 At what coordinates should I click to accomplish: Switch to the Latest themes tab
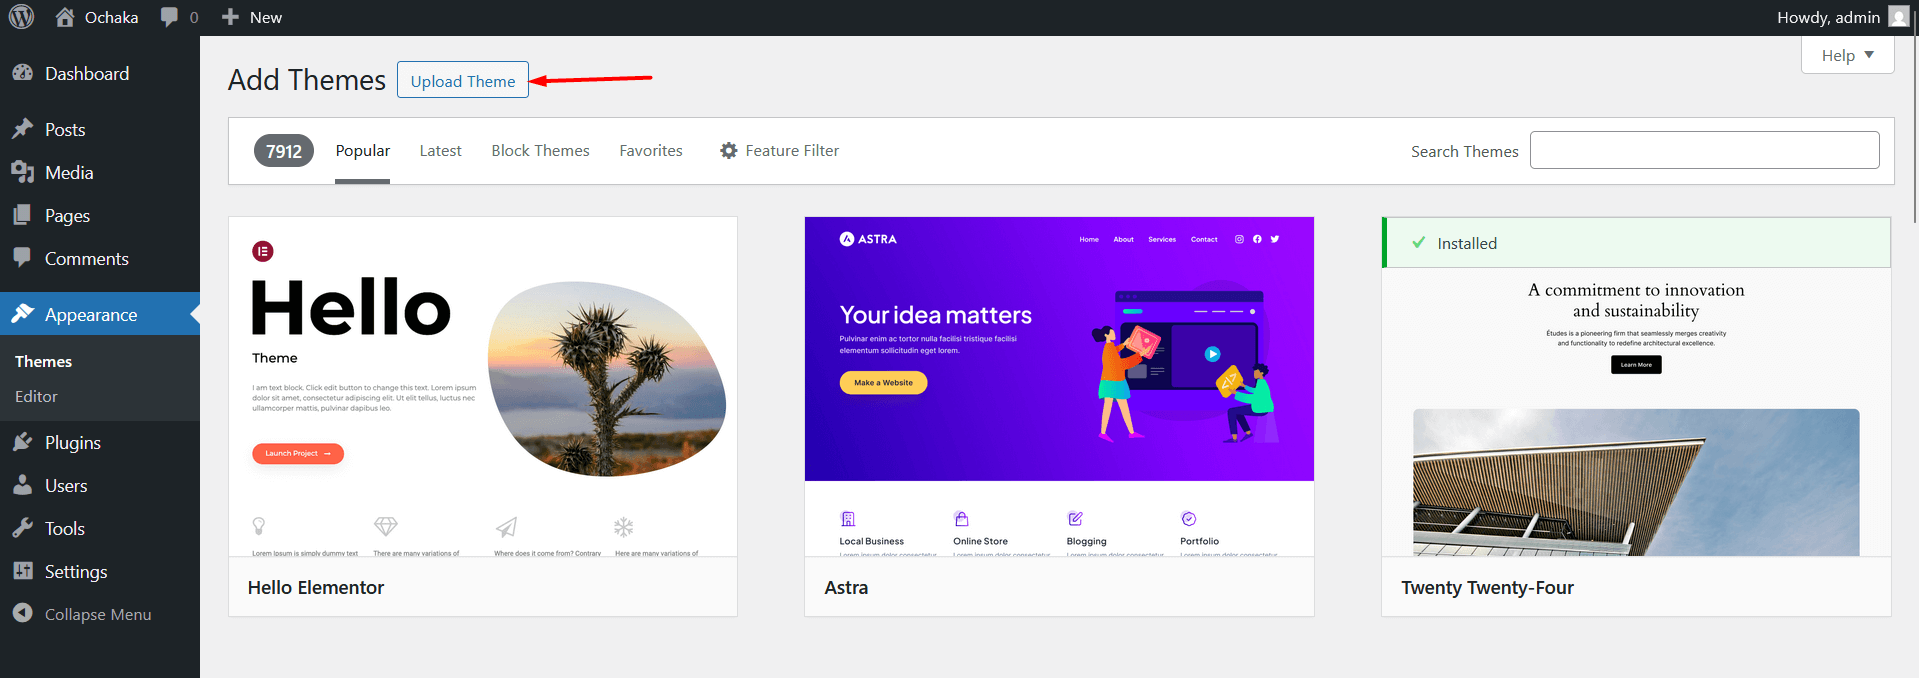(440, 151)
